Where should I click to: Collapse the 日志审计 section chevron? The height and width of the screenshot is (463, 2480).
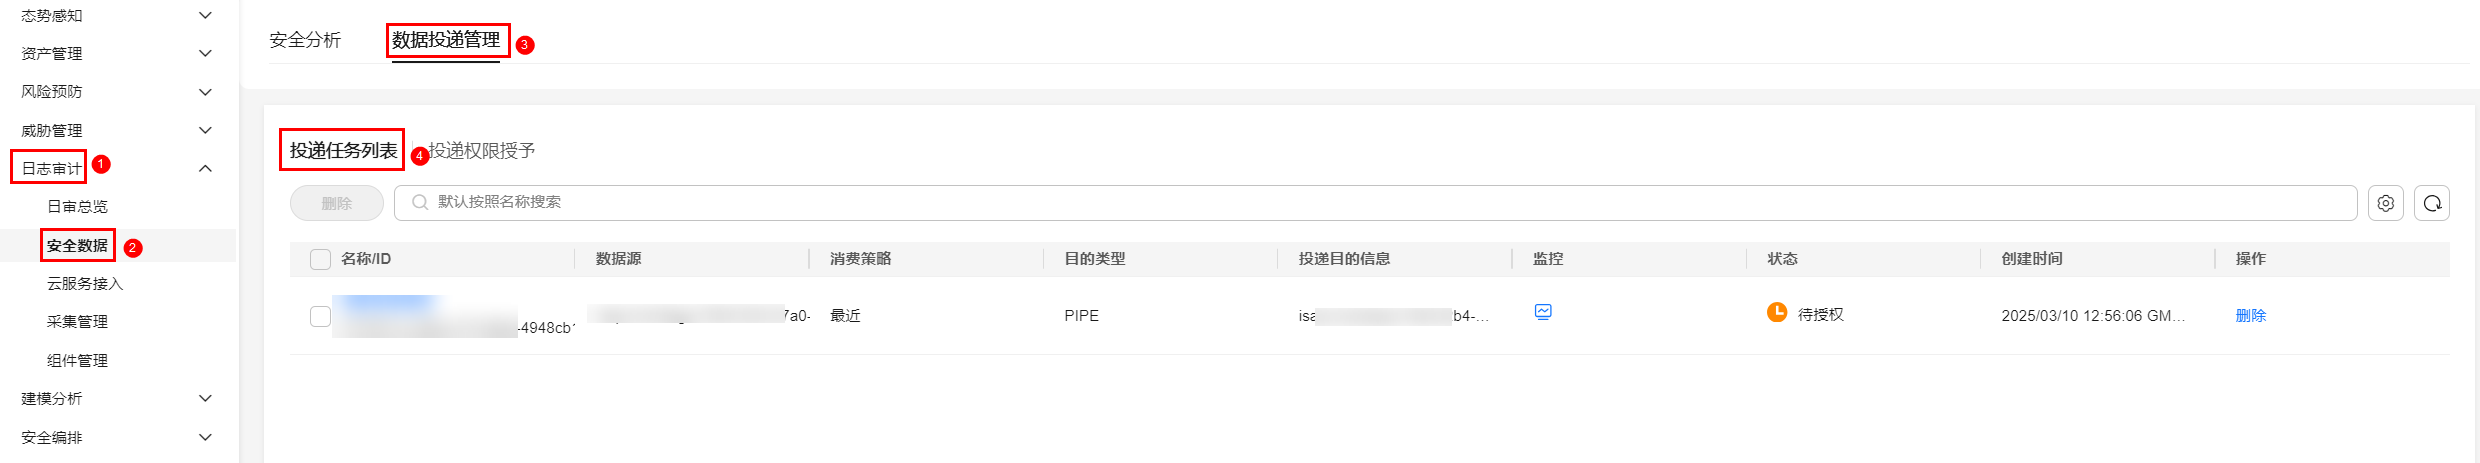coord(205,168)
